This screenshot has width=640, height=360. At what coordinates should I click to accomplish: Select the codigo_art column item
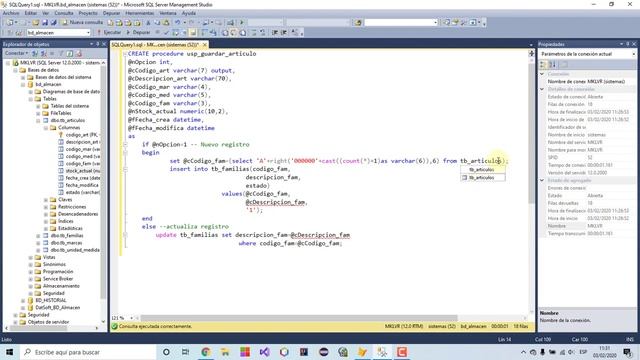pos(82,135)
